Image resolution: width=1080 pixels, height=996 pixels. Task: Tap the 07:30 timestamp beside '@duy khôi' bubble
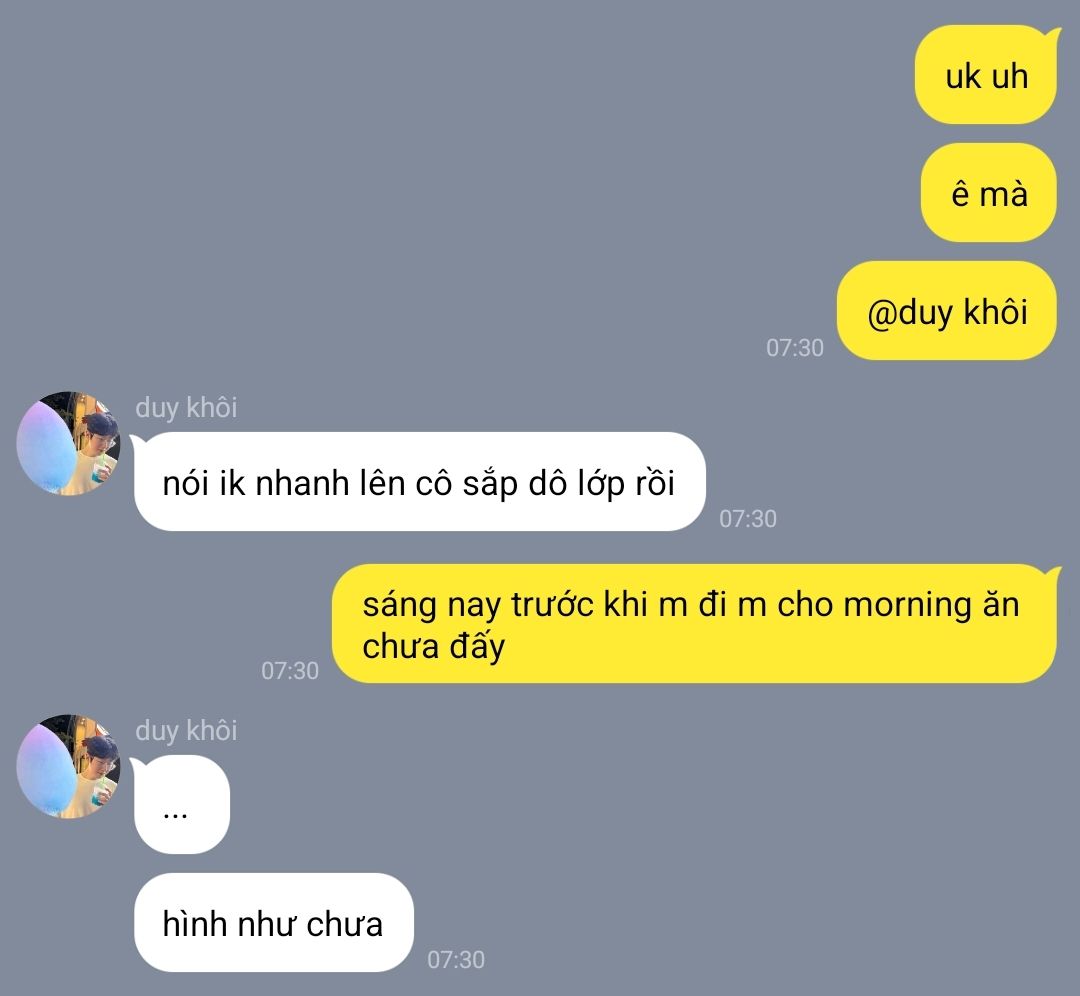pyautogui.click(x=795, y=348)
